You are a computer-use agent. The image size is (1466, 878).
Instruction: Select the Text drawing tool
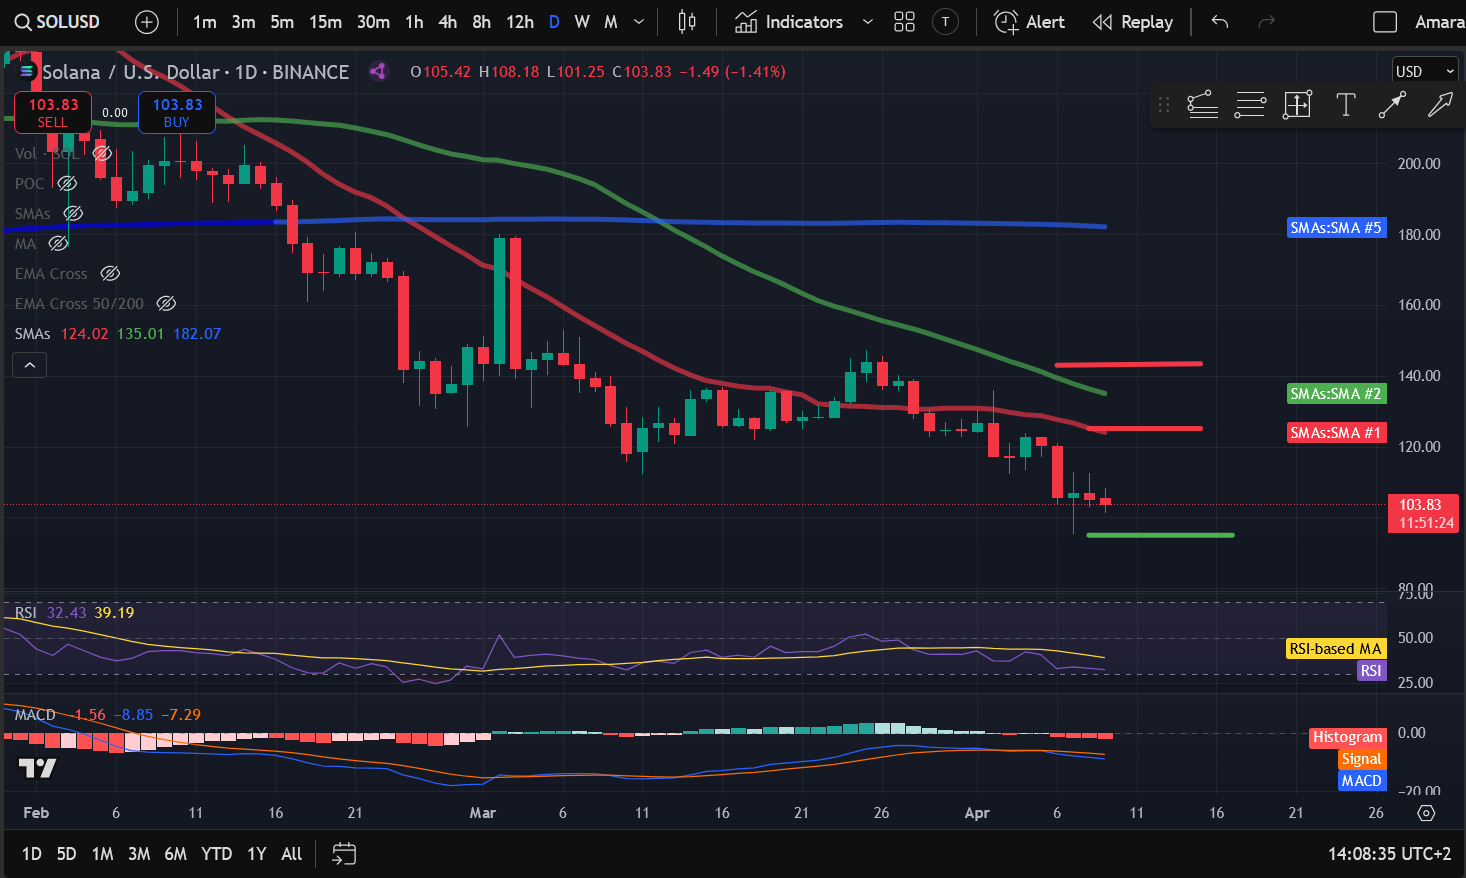(x=1346, y=104)
